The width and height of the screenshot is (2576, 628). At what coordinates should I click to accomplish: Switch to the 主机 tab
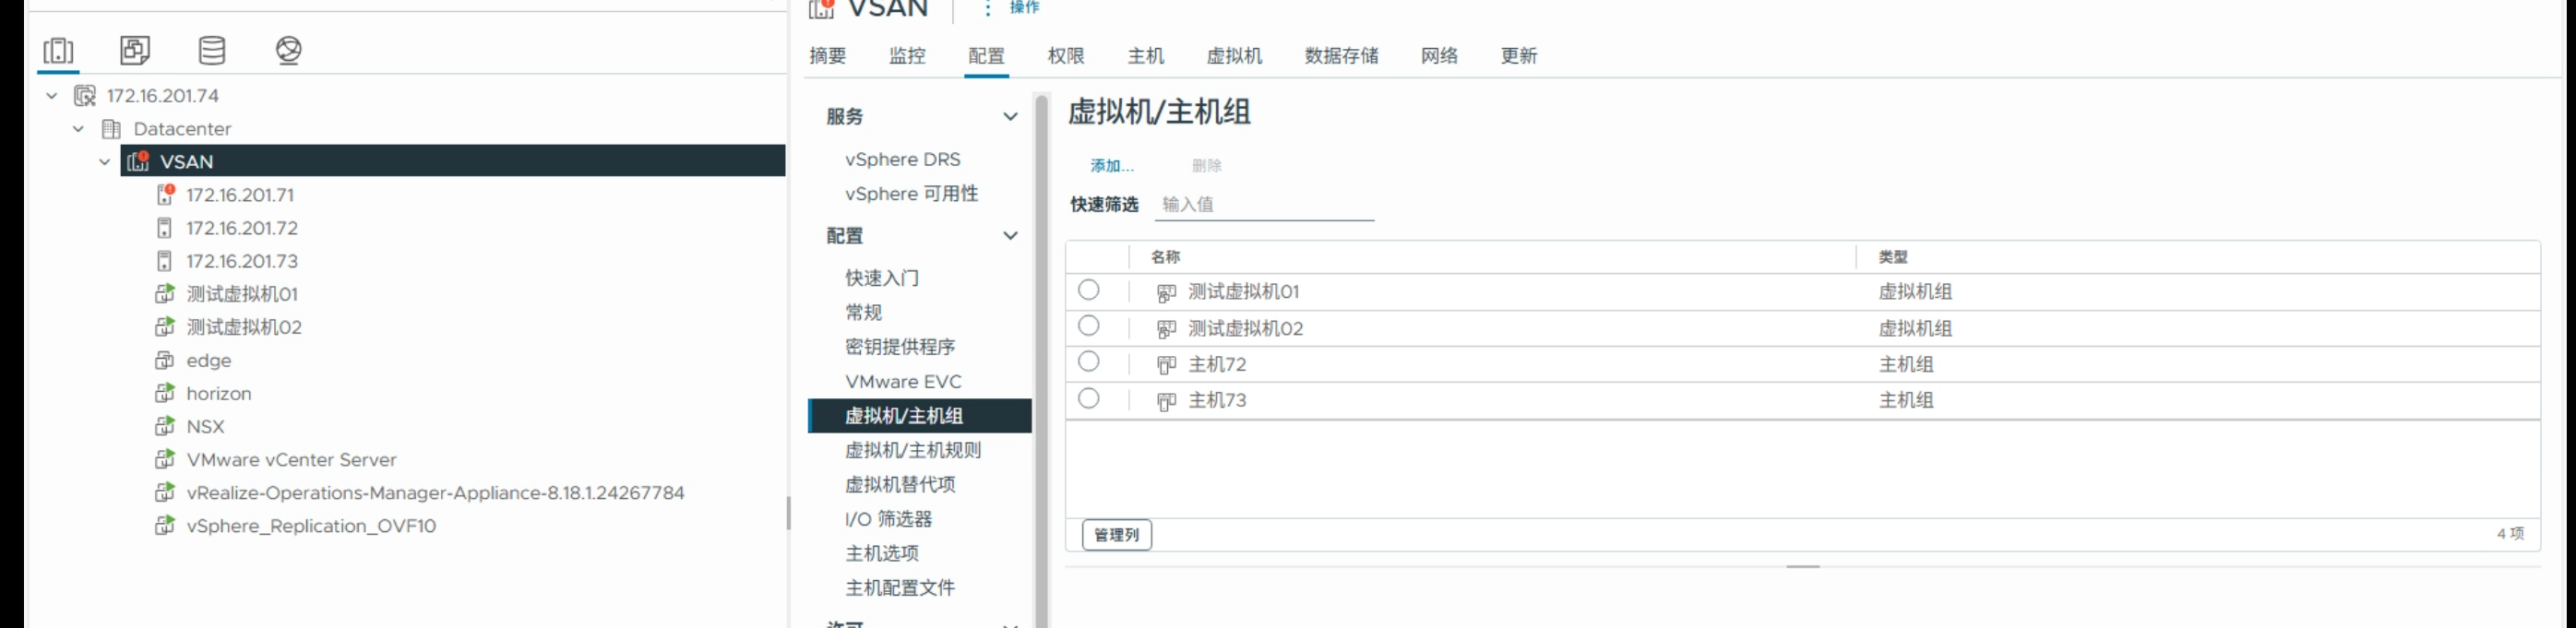coord(1146,56)
